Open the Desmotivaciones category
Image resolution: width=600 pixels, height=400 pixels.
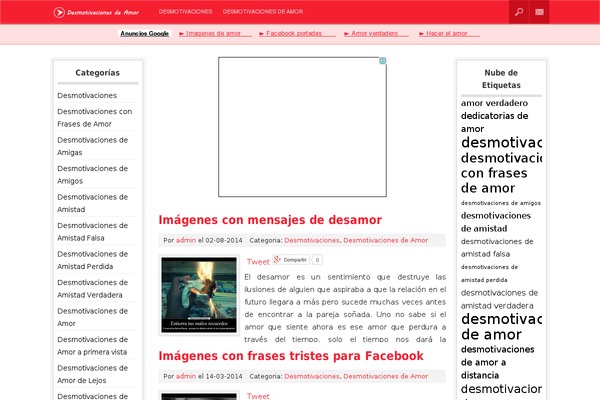tap(87, 96)
